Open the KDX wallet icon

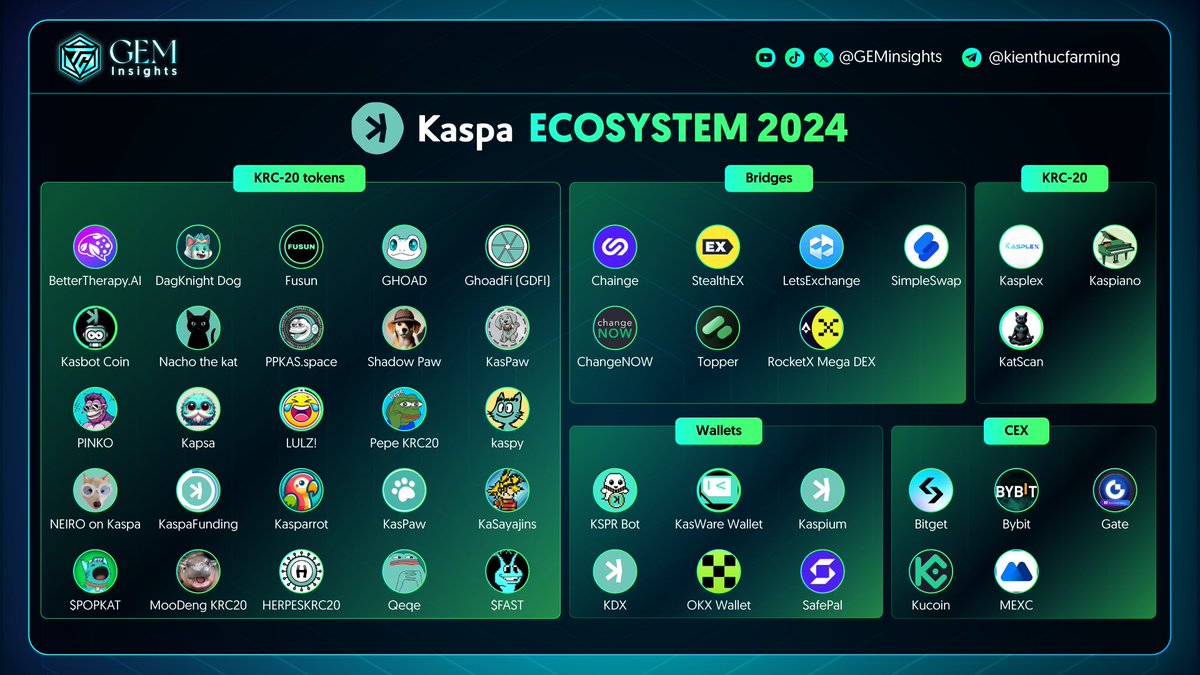[x=615, y=571]
